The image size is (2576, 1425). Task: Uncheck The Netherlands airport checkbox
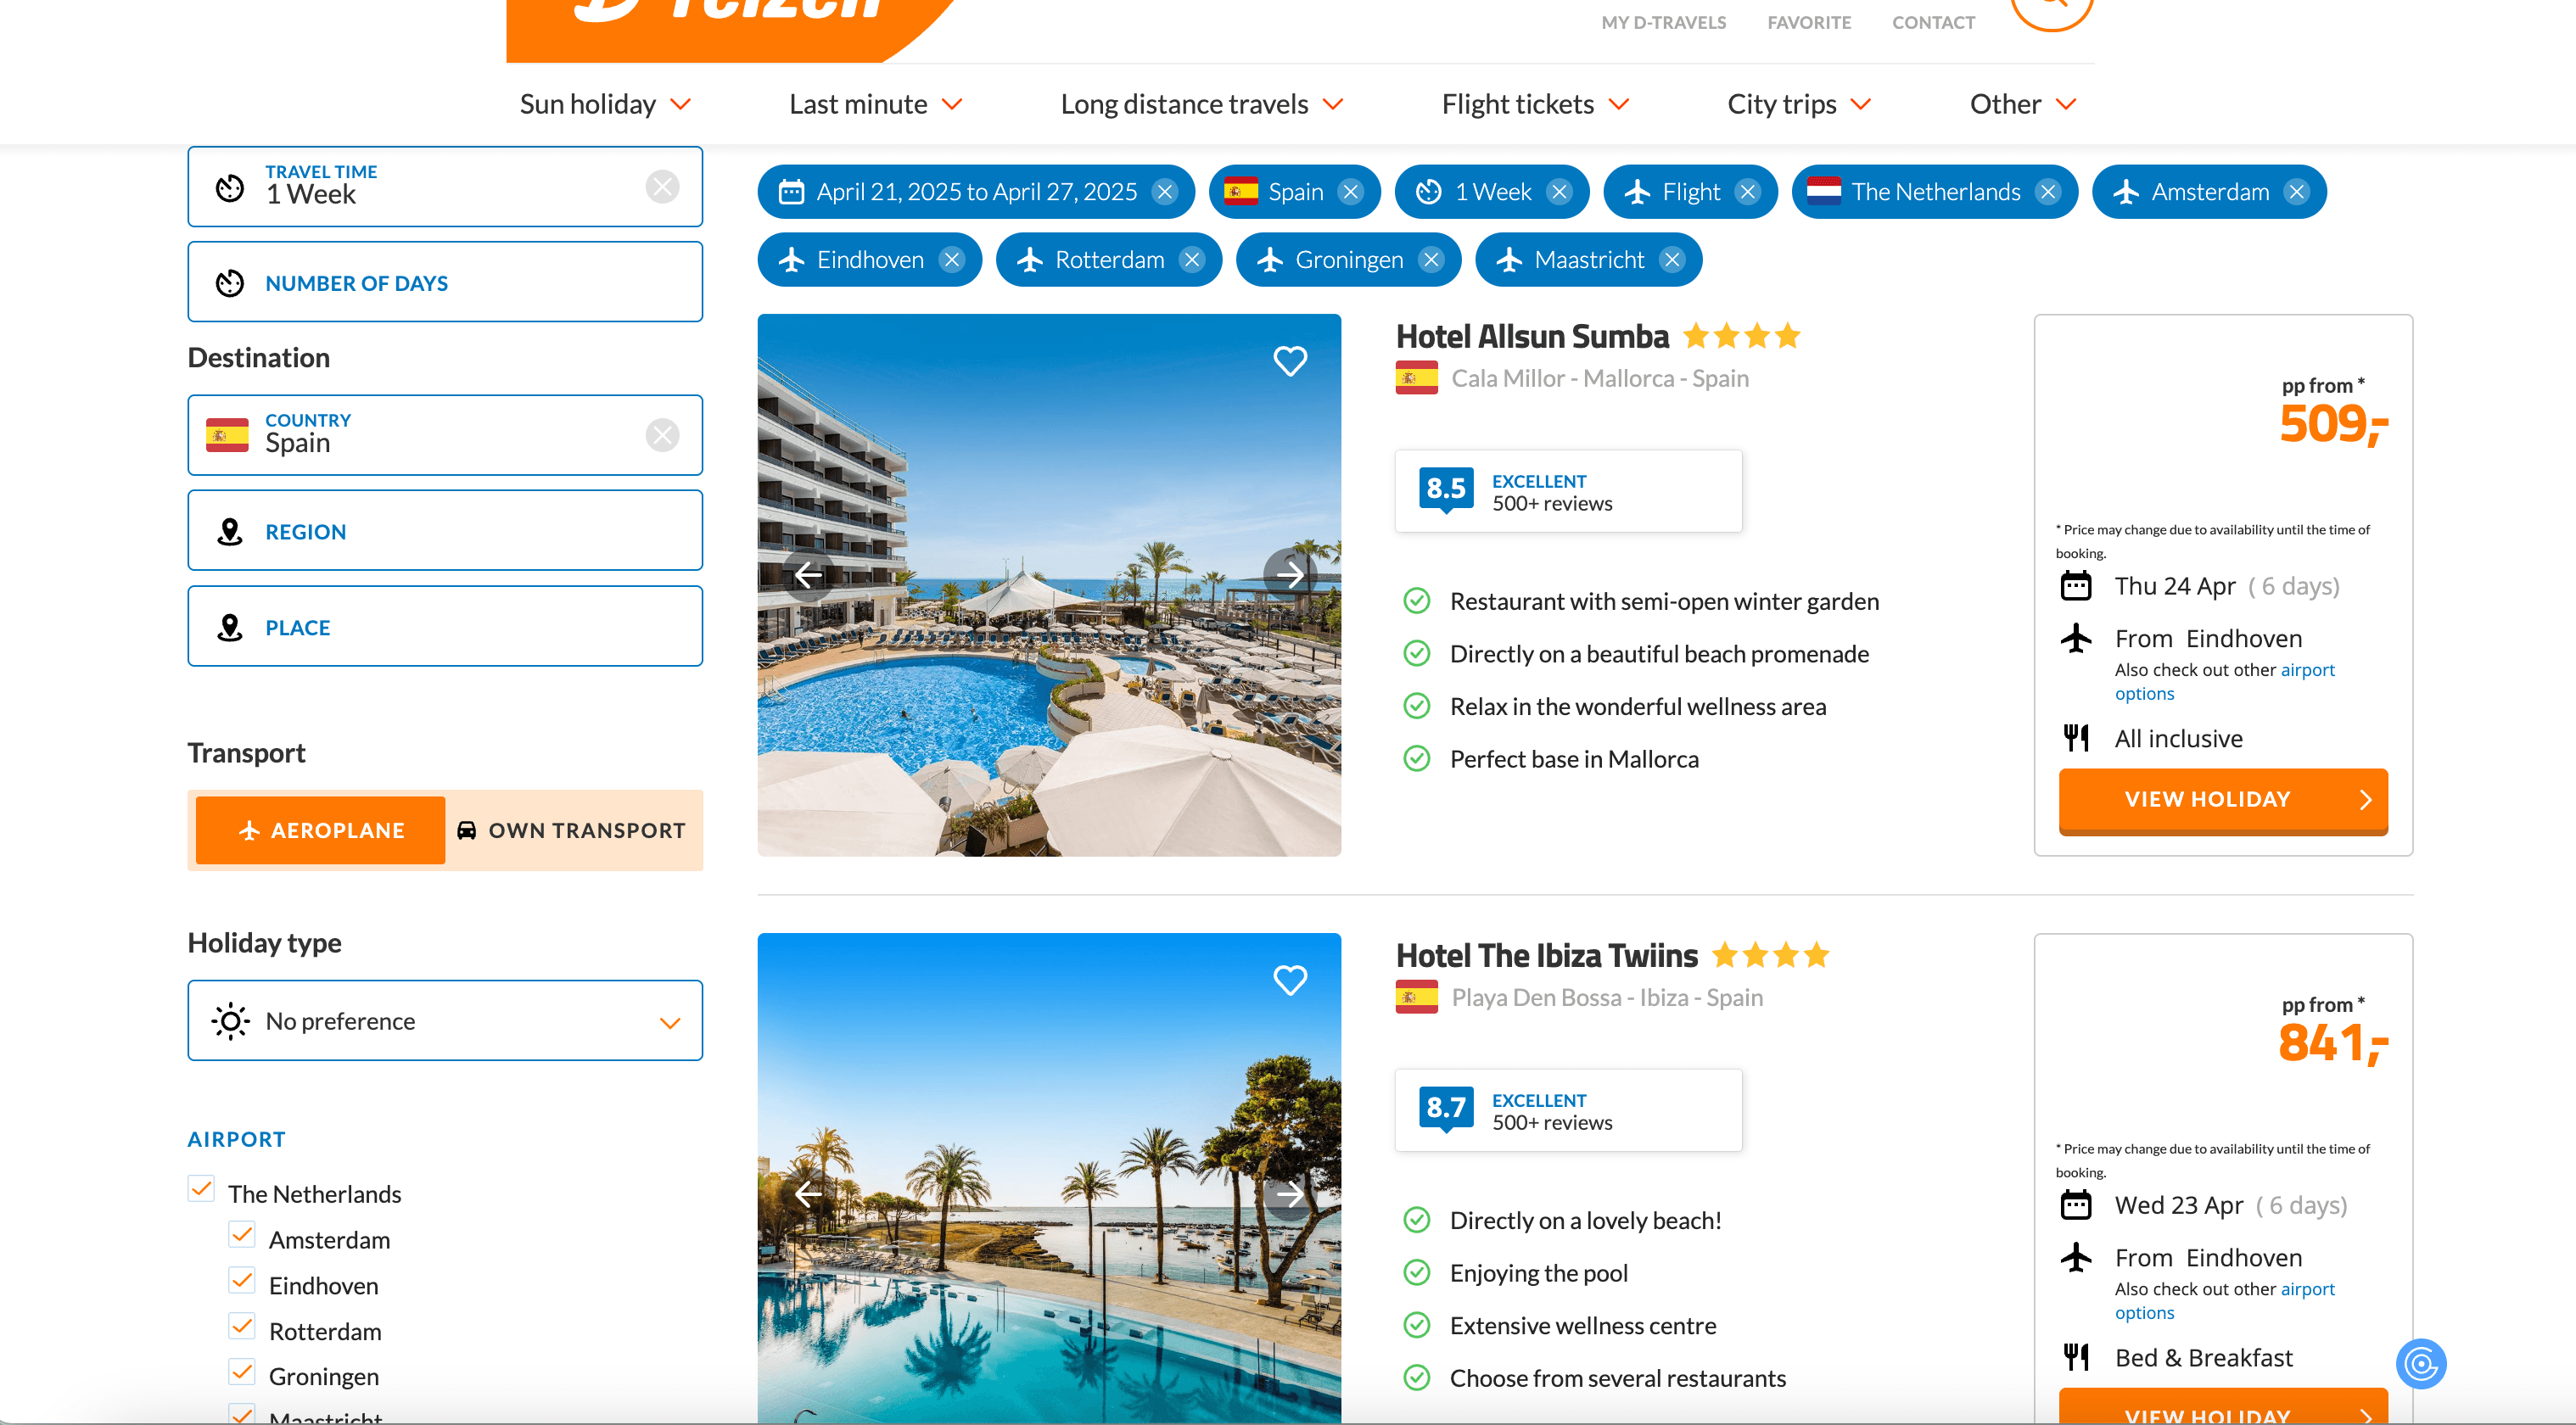tap(201, 1189)
